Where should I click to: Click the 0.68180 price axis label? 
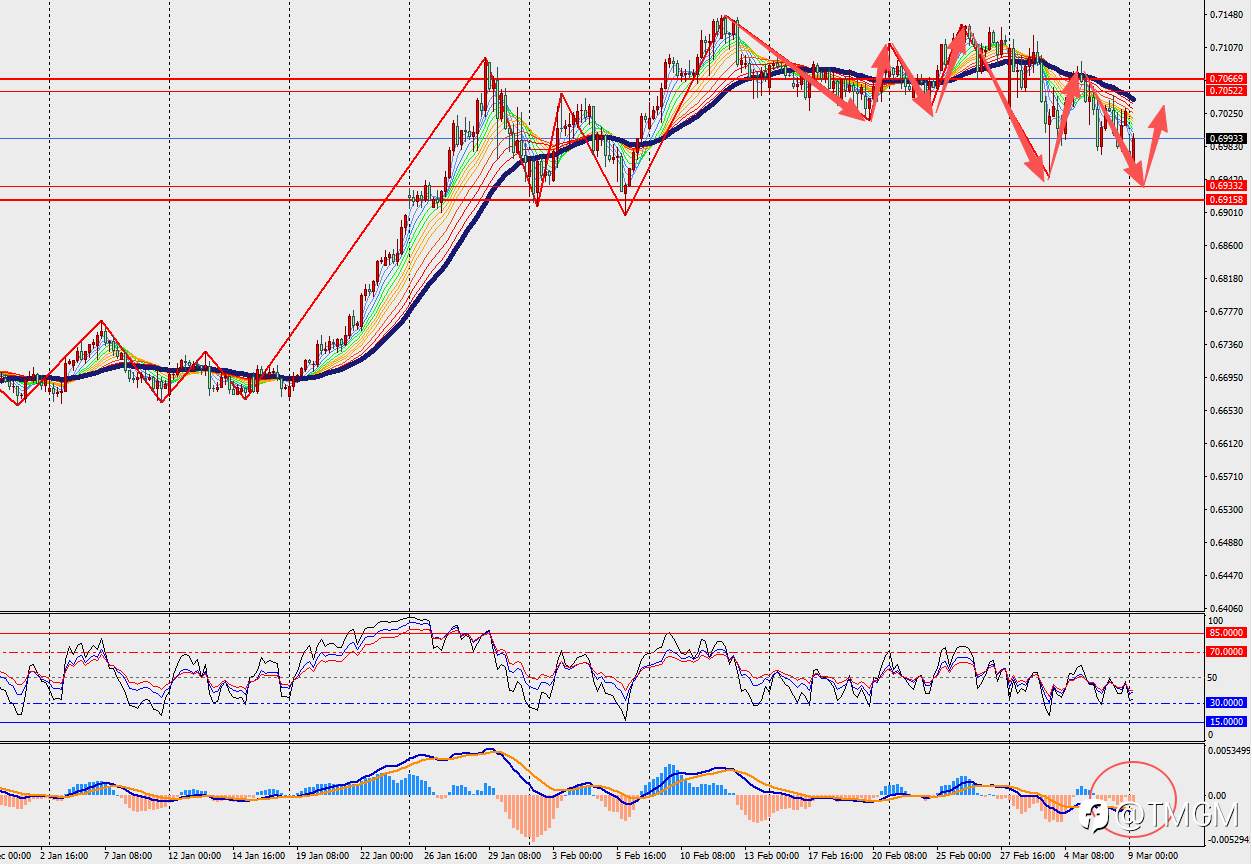tap(1225, 279)
